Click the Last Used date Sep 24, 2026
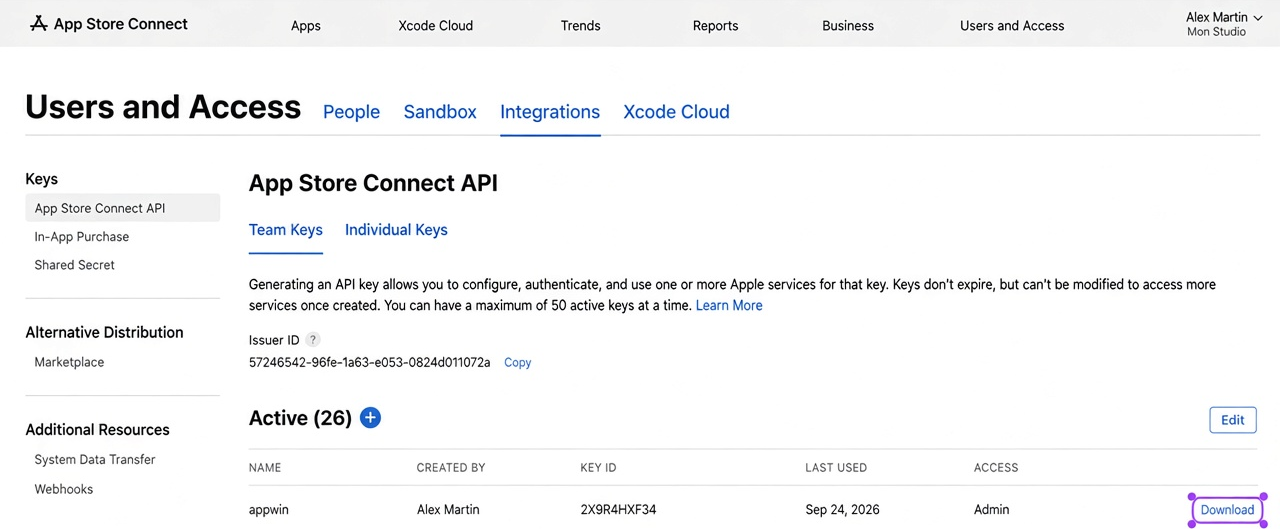Screen dimensions: 1280x529 coord(842,510)
